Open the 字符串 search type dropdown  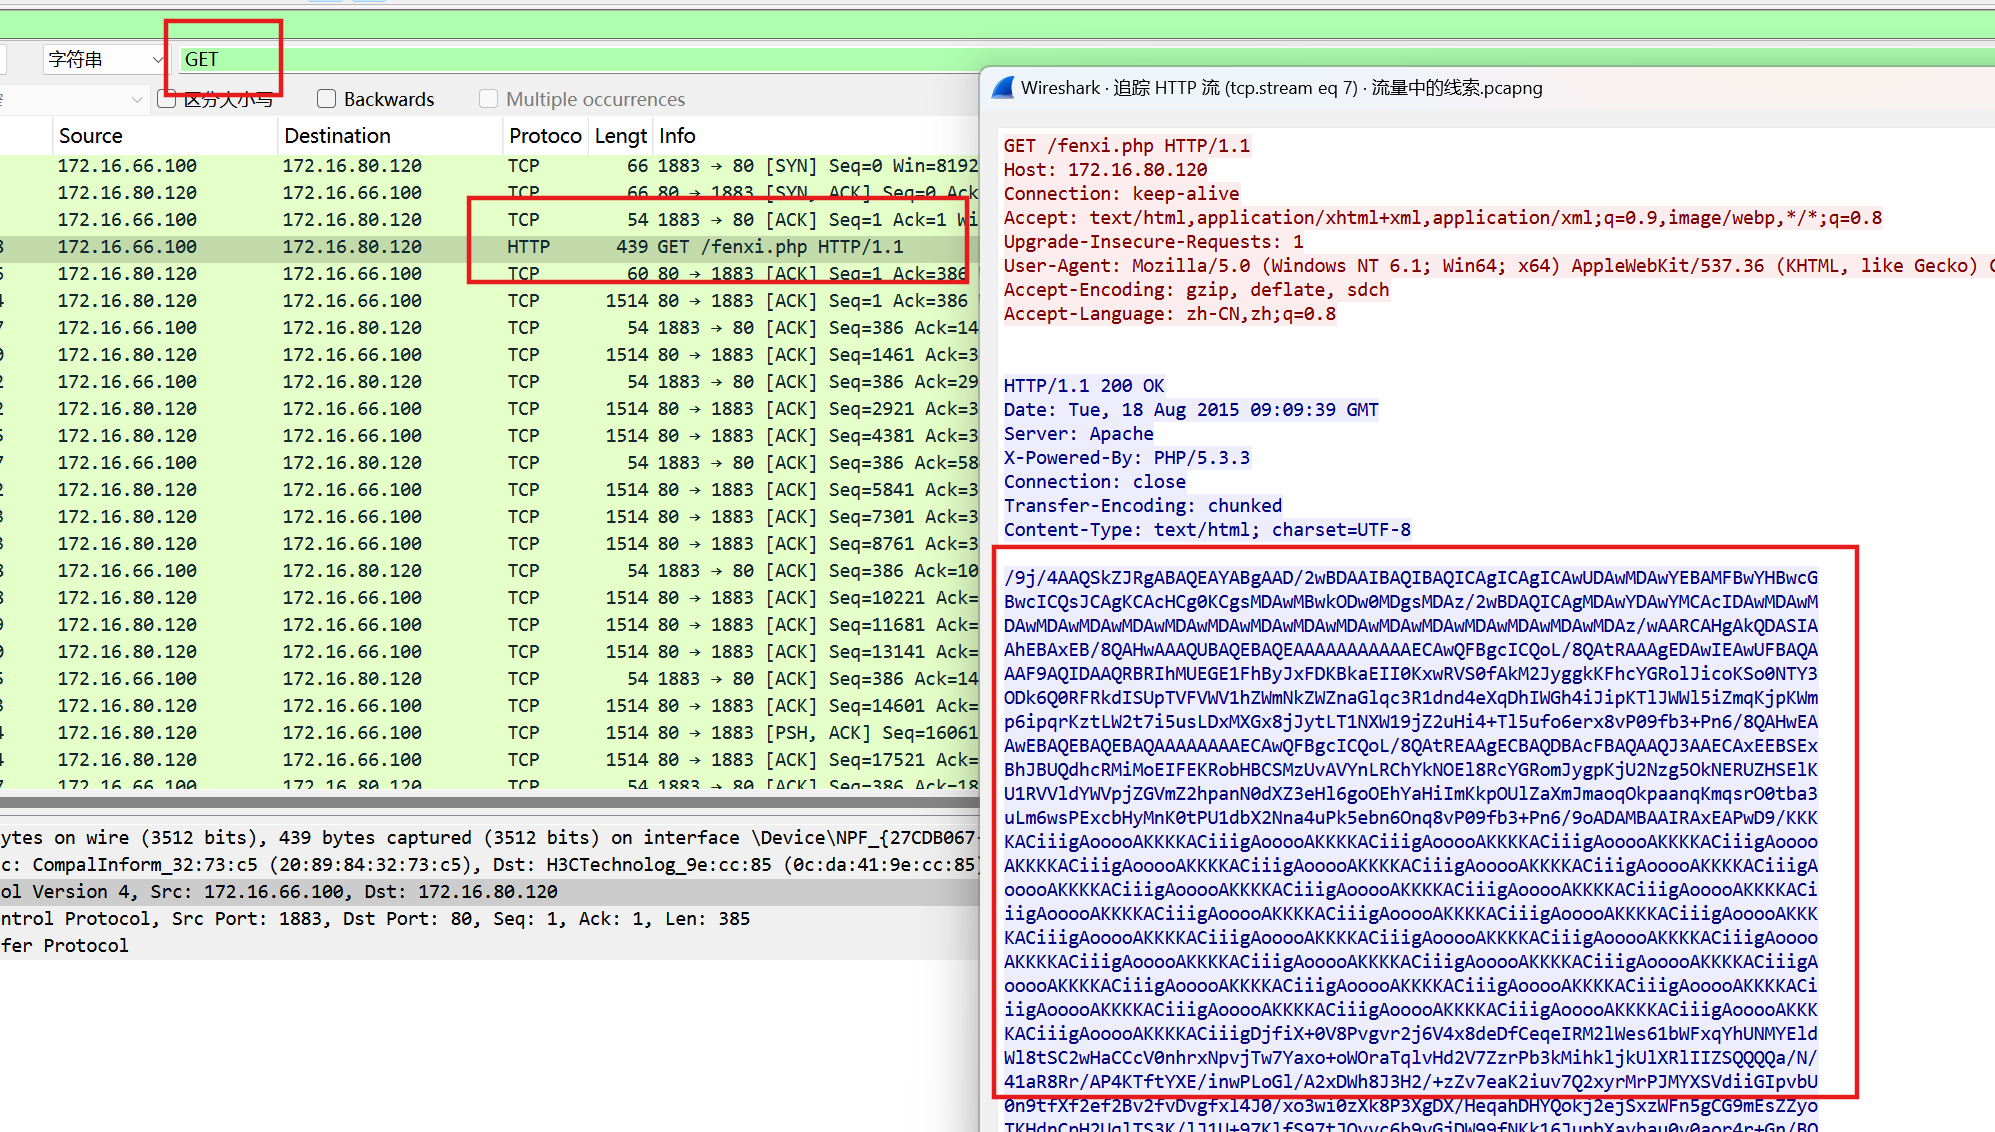(x=104, y=59)
